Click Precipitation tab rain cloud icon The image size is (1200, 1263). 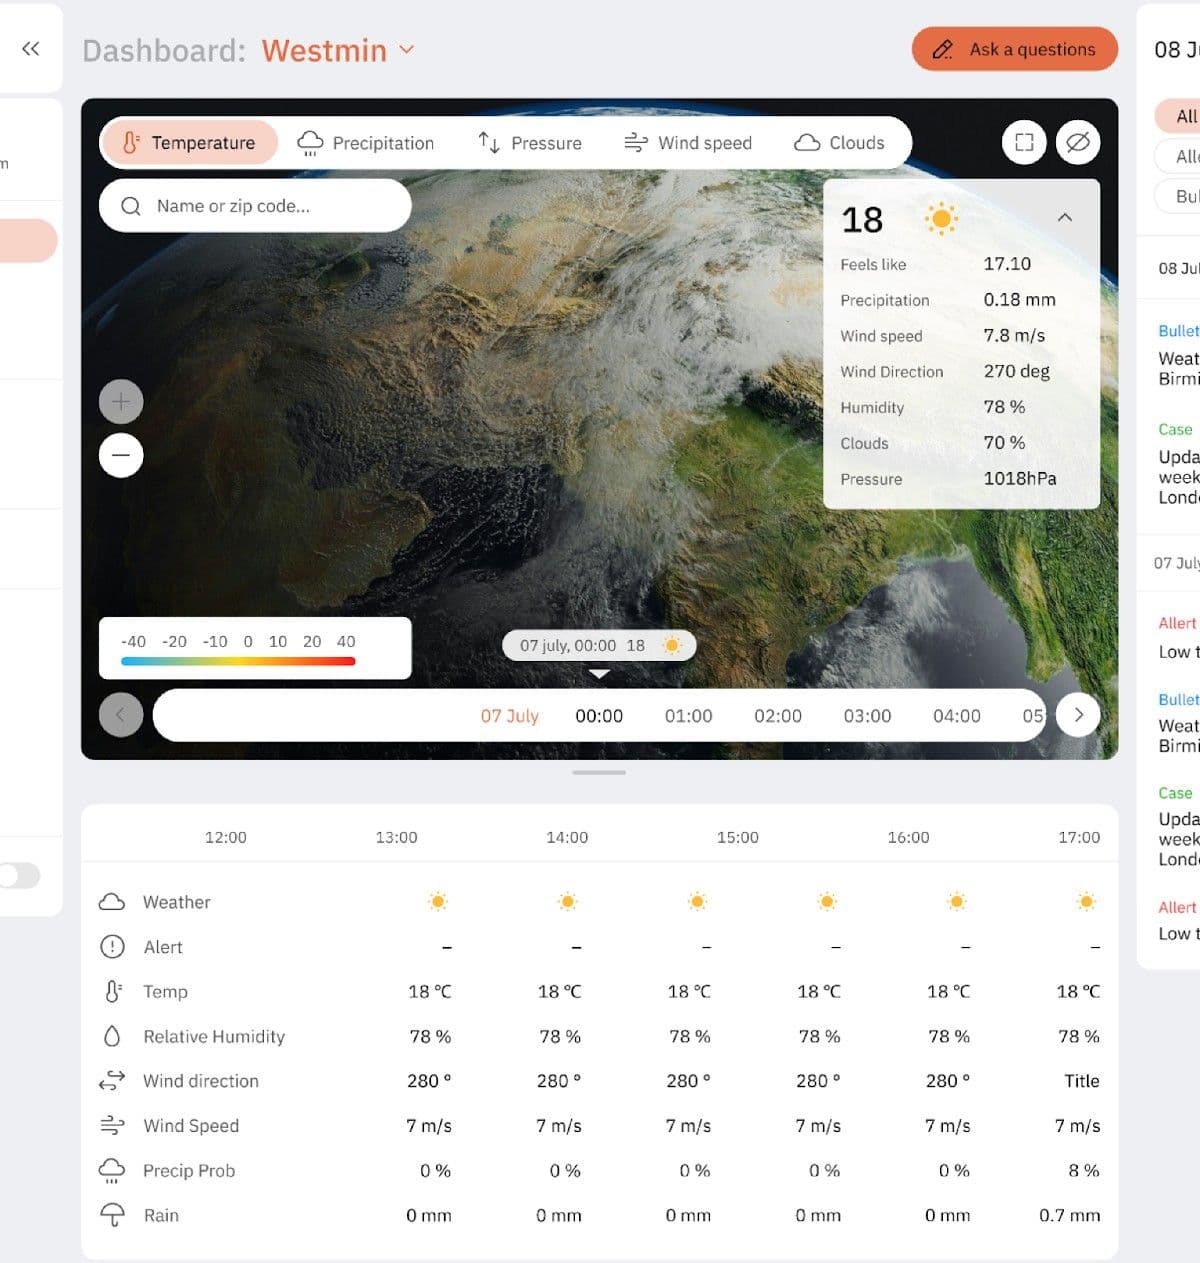310,143
